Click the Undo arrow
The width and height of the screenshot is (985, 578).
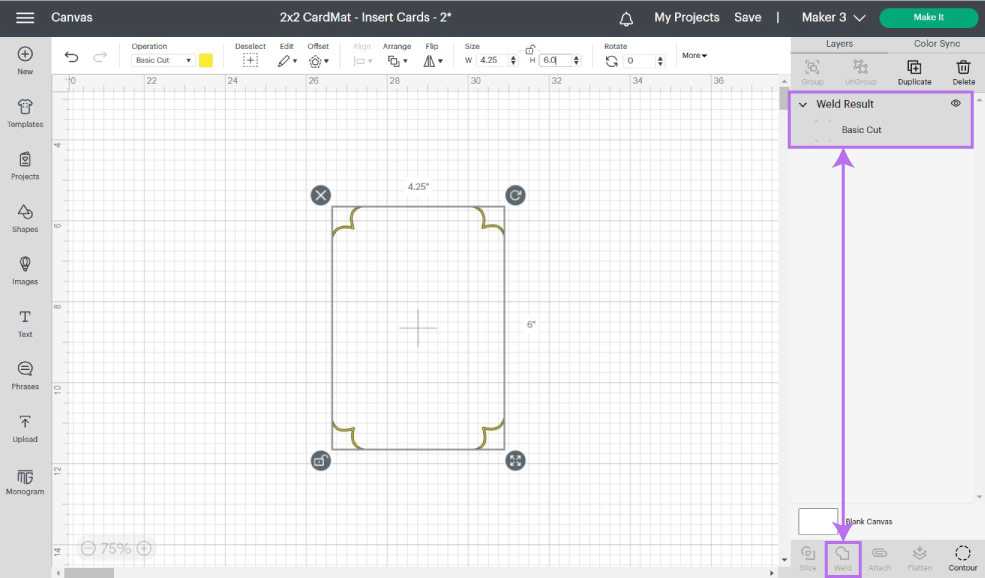pos(71,58)
